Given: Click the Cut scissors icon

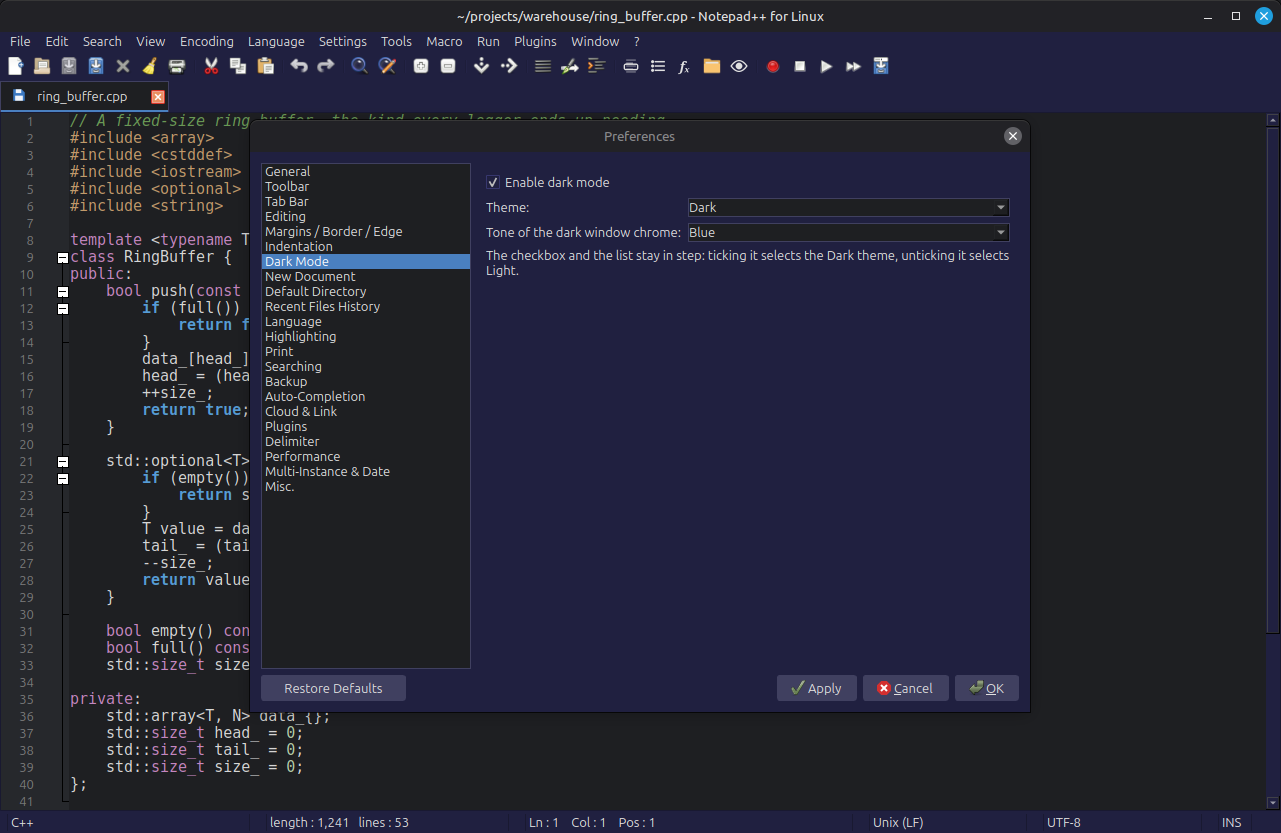Looking at the screenshot, I should pyautogui.click(x=211, y=66).
